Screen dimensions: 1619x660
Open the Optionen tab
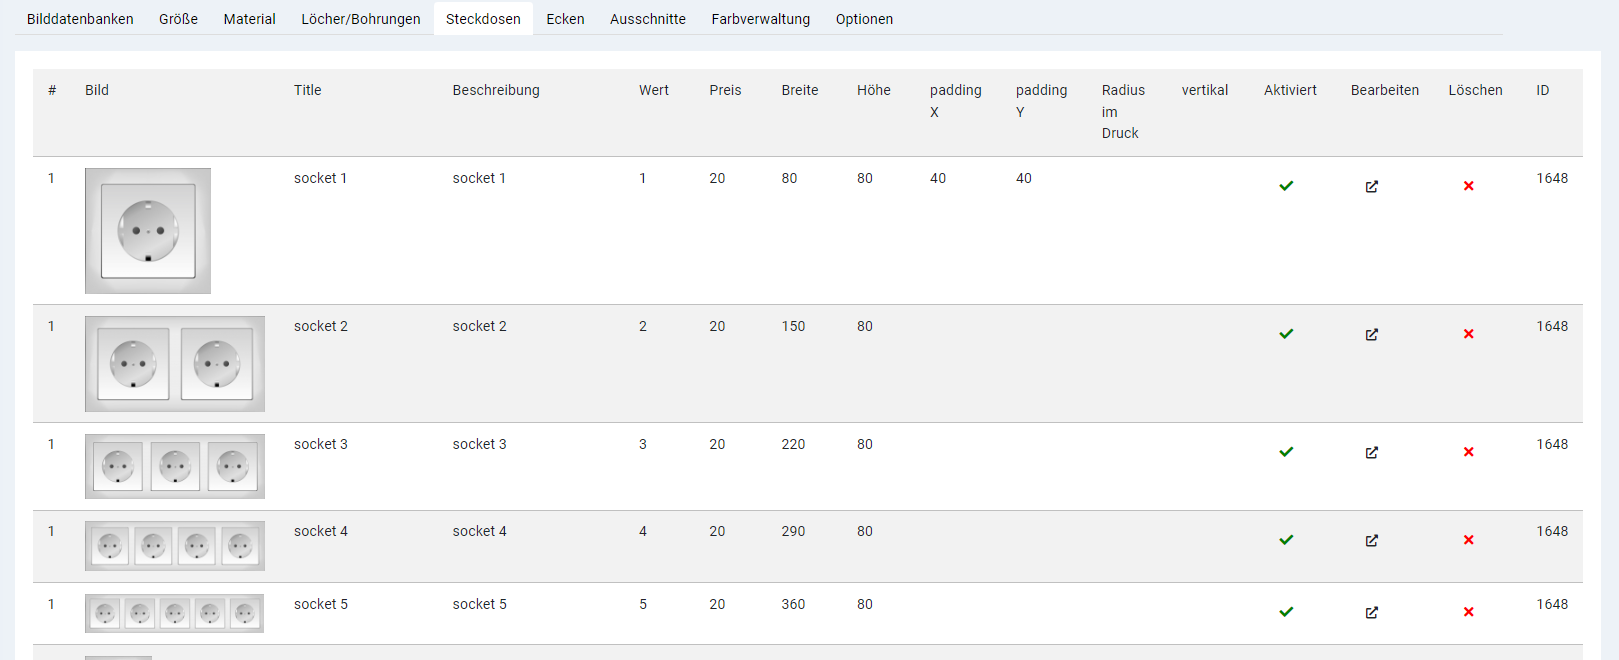864,19
